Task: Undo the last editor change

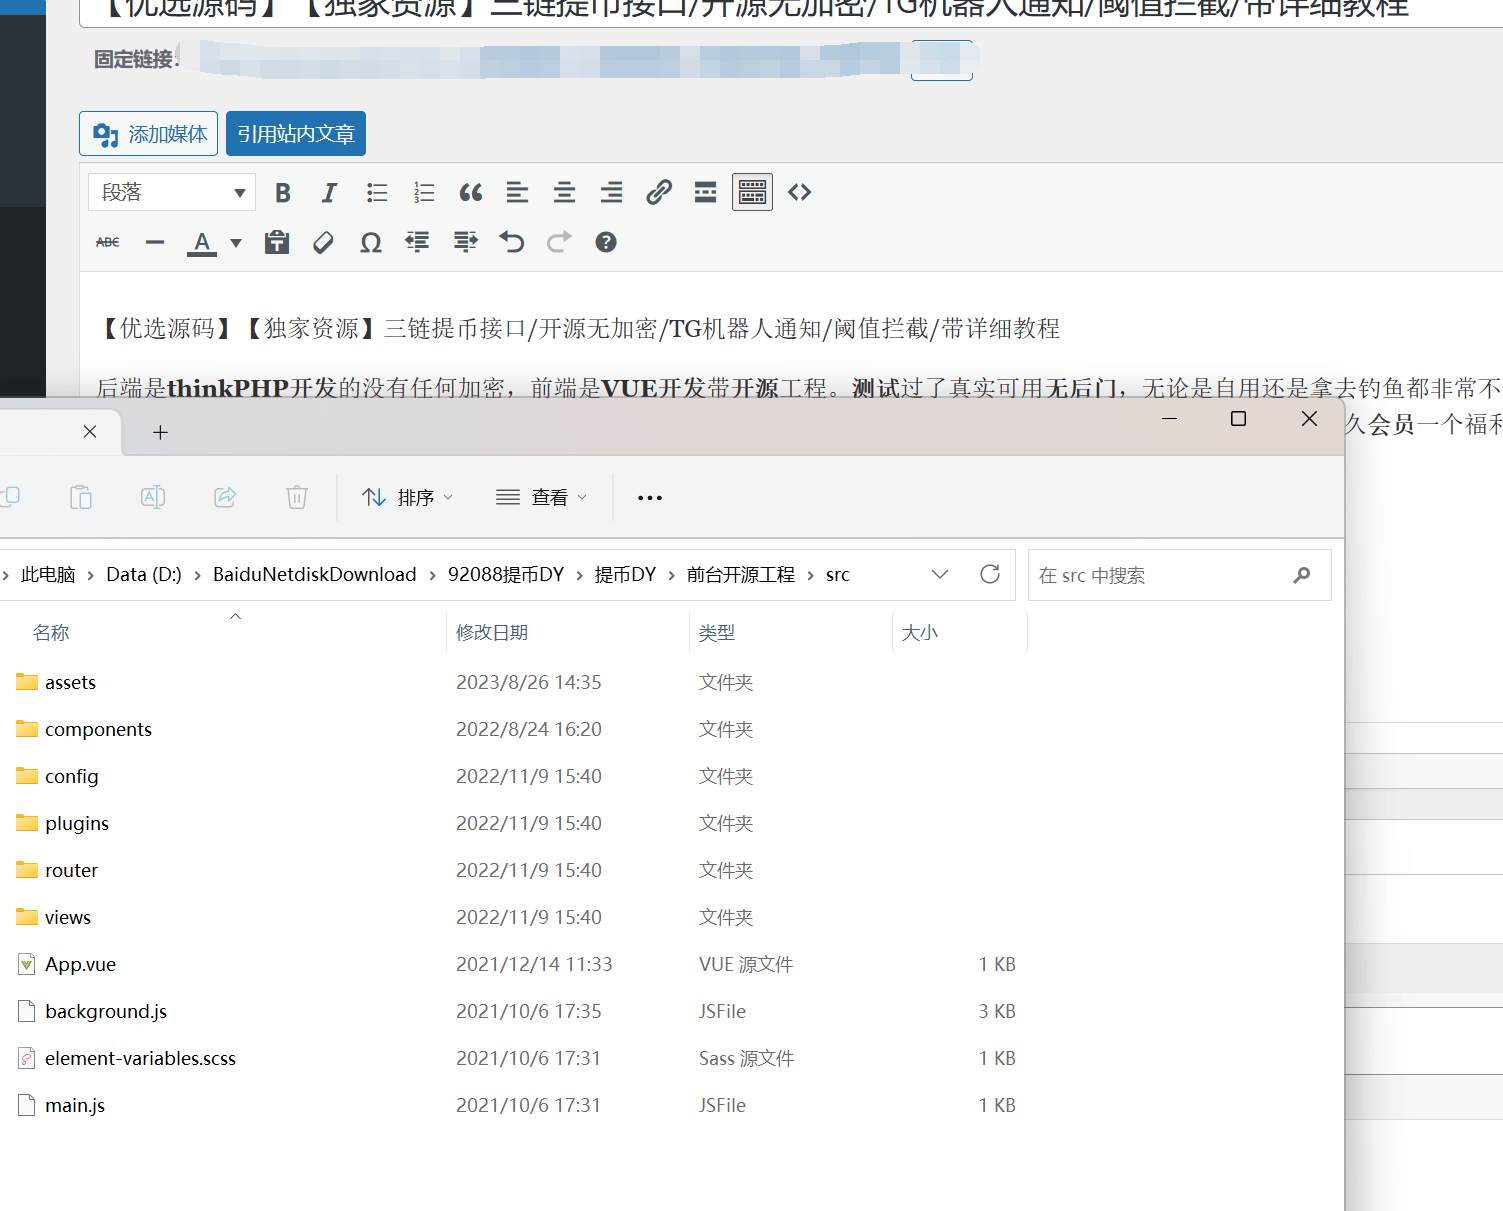Action: [x=512, y=242]
